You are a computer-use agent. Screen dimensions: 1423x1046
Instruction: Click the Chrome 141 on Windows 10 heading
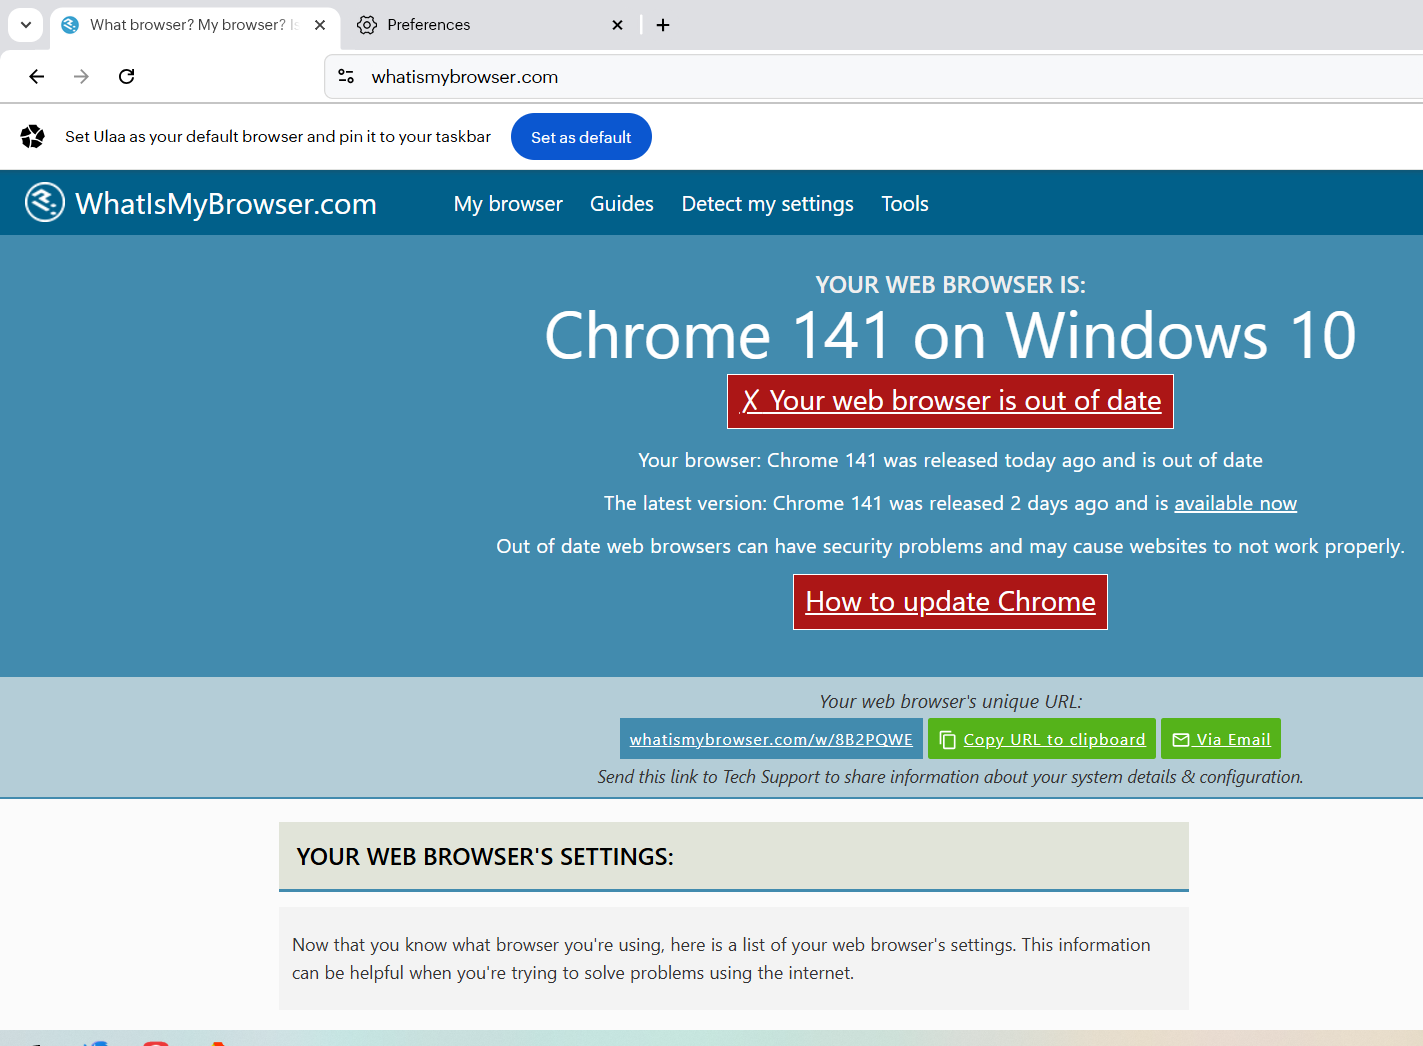(950, 336)
